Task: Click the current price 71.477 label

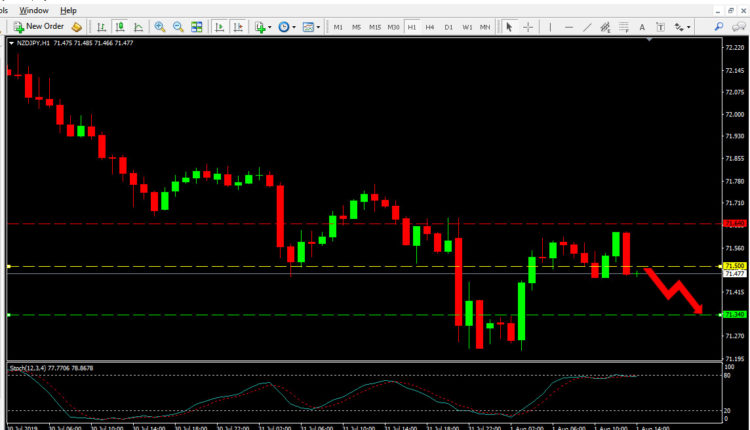Action: (x=734, y=274)
